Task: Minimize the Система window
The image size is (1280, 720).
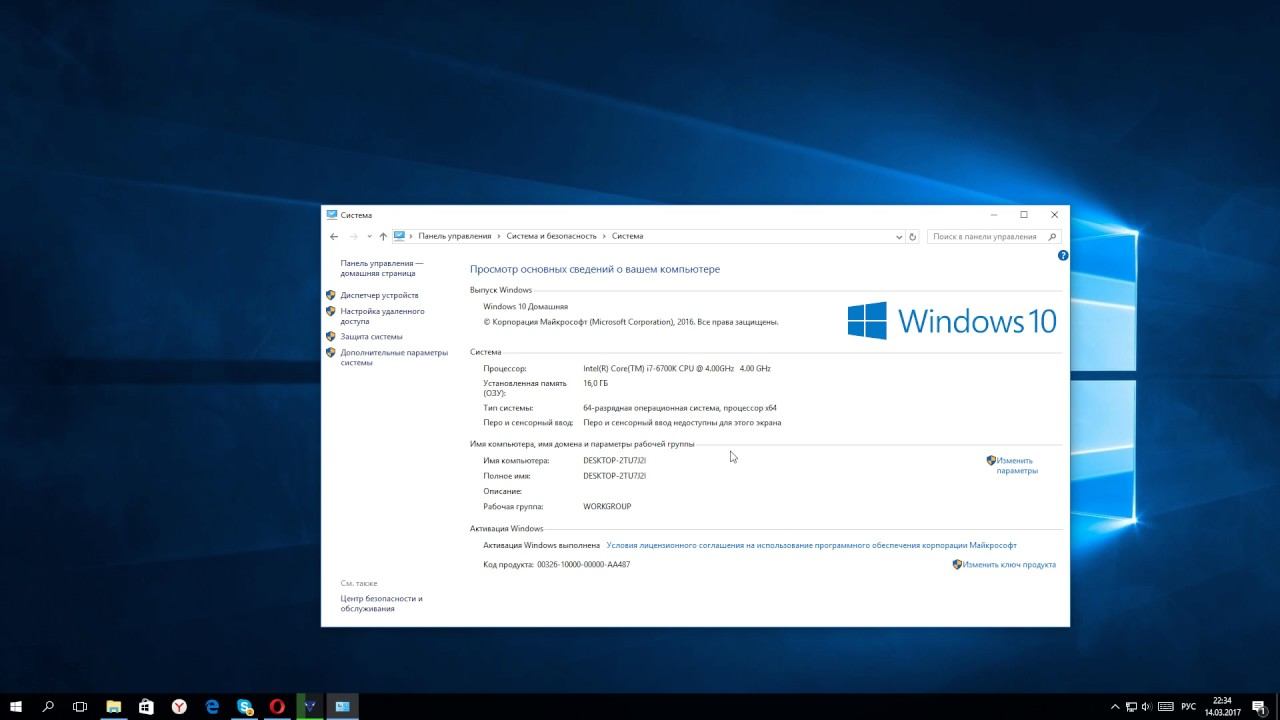Action: click(x=993, y=215)
